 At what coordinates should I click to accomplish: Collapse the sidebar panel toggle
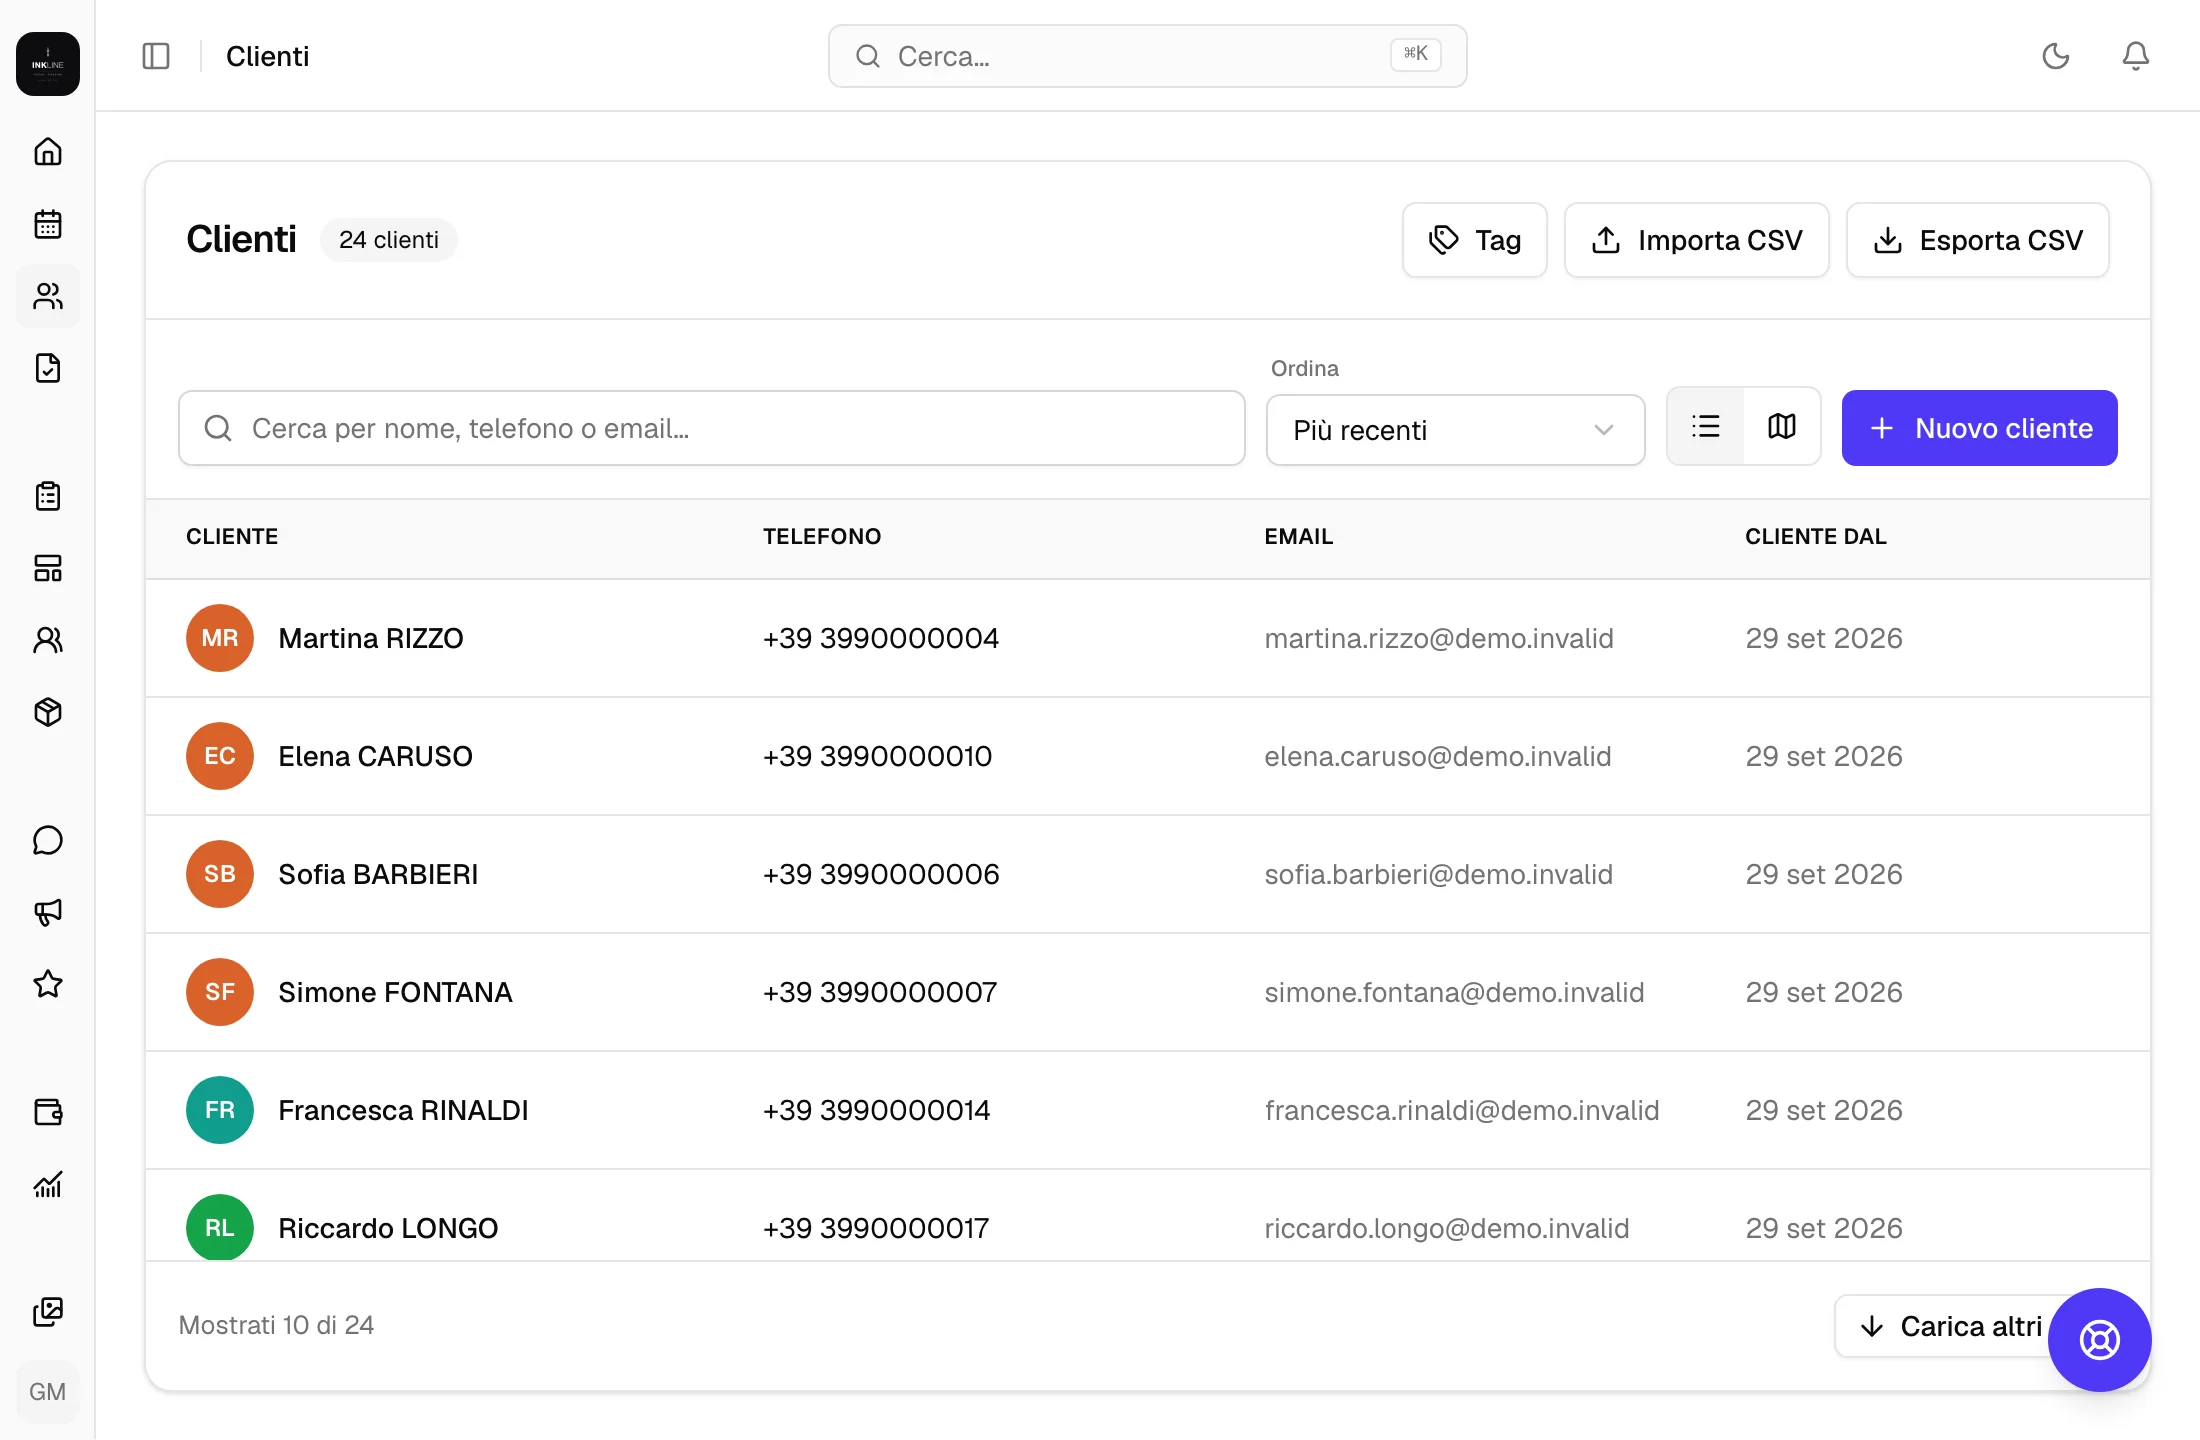pos(156,56)
